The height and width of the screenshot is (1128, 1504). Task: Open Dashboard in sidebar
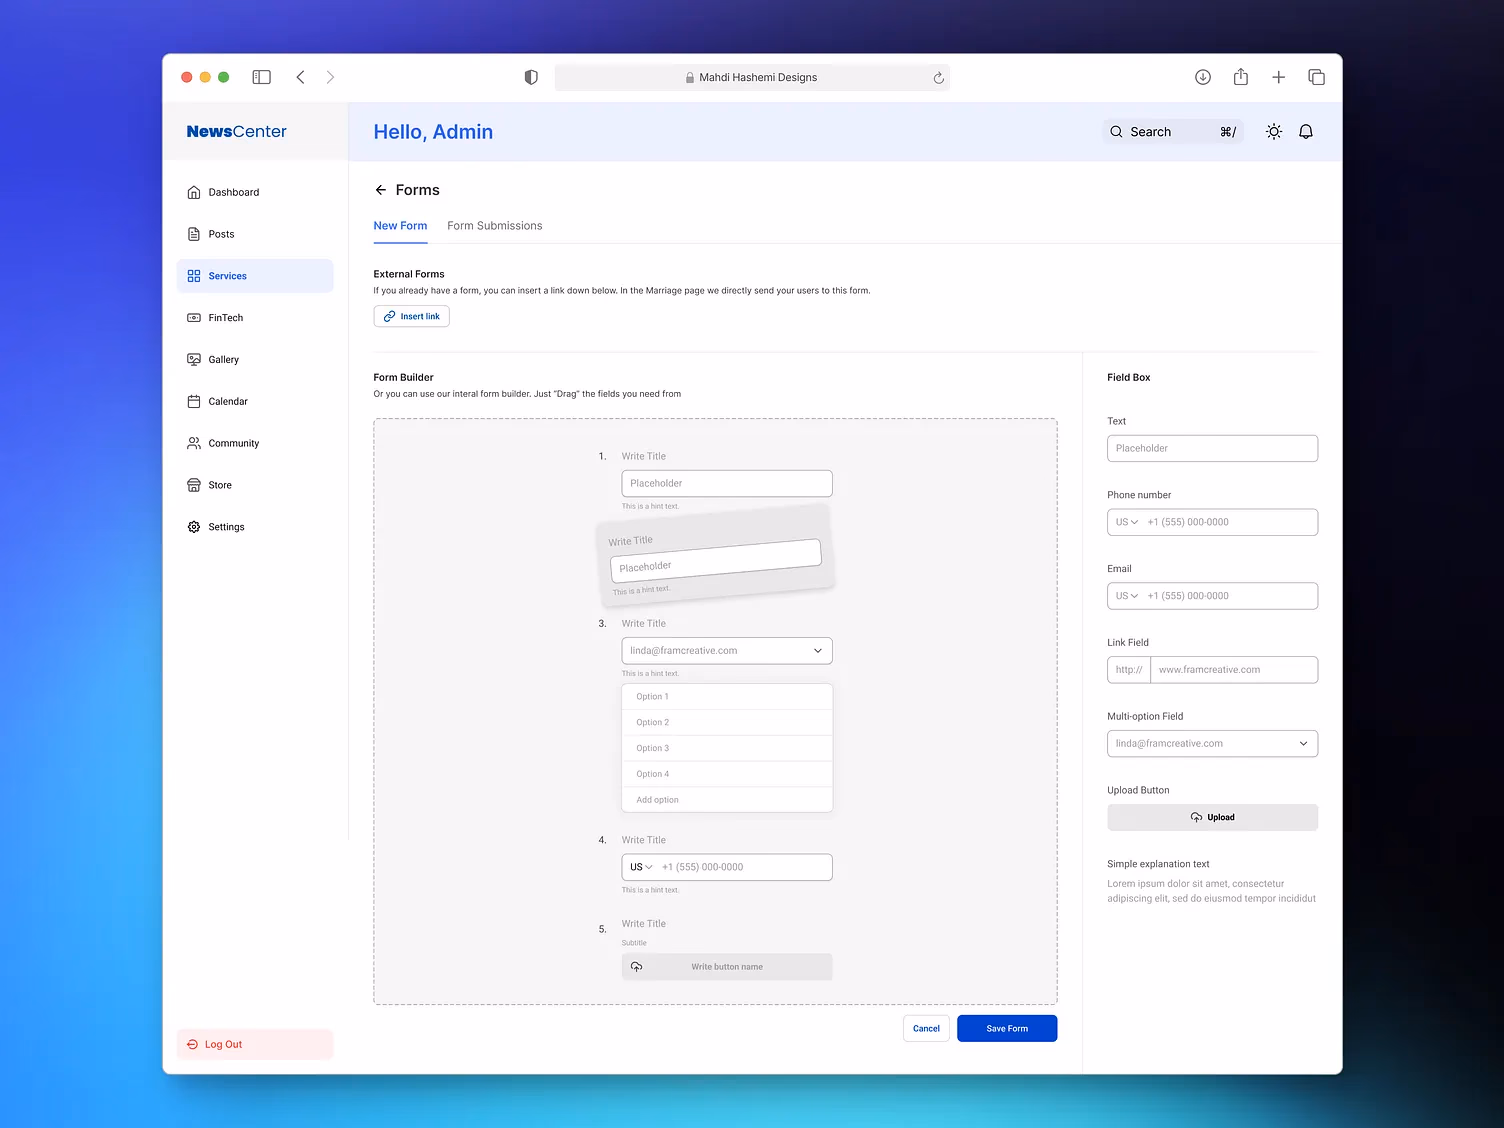255,192
